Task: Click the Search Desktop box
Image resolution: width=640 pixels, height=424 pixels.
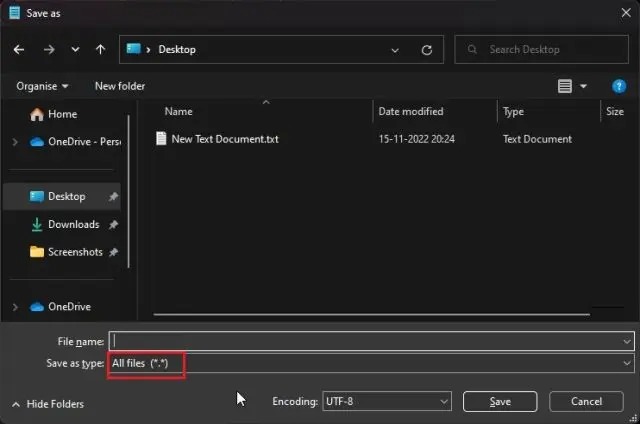Action: 541,49
